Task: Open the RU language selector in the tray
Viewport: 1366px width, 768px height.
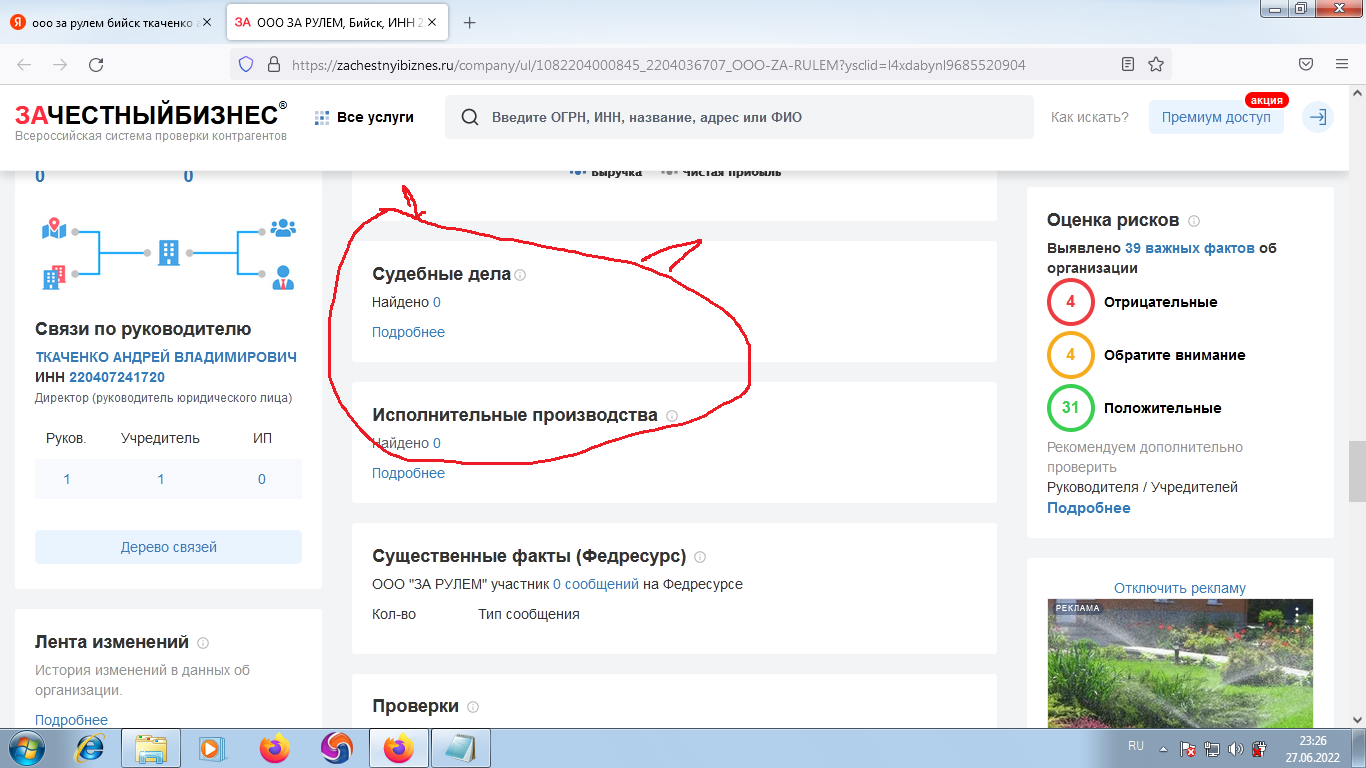Action: 1135,747
